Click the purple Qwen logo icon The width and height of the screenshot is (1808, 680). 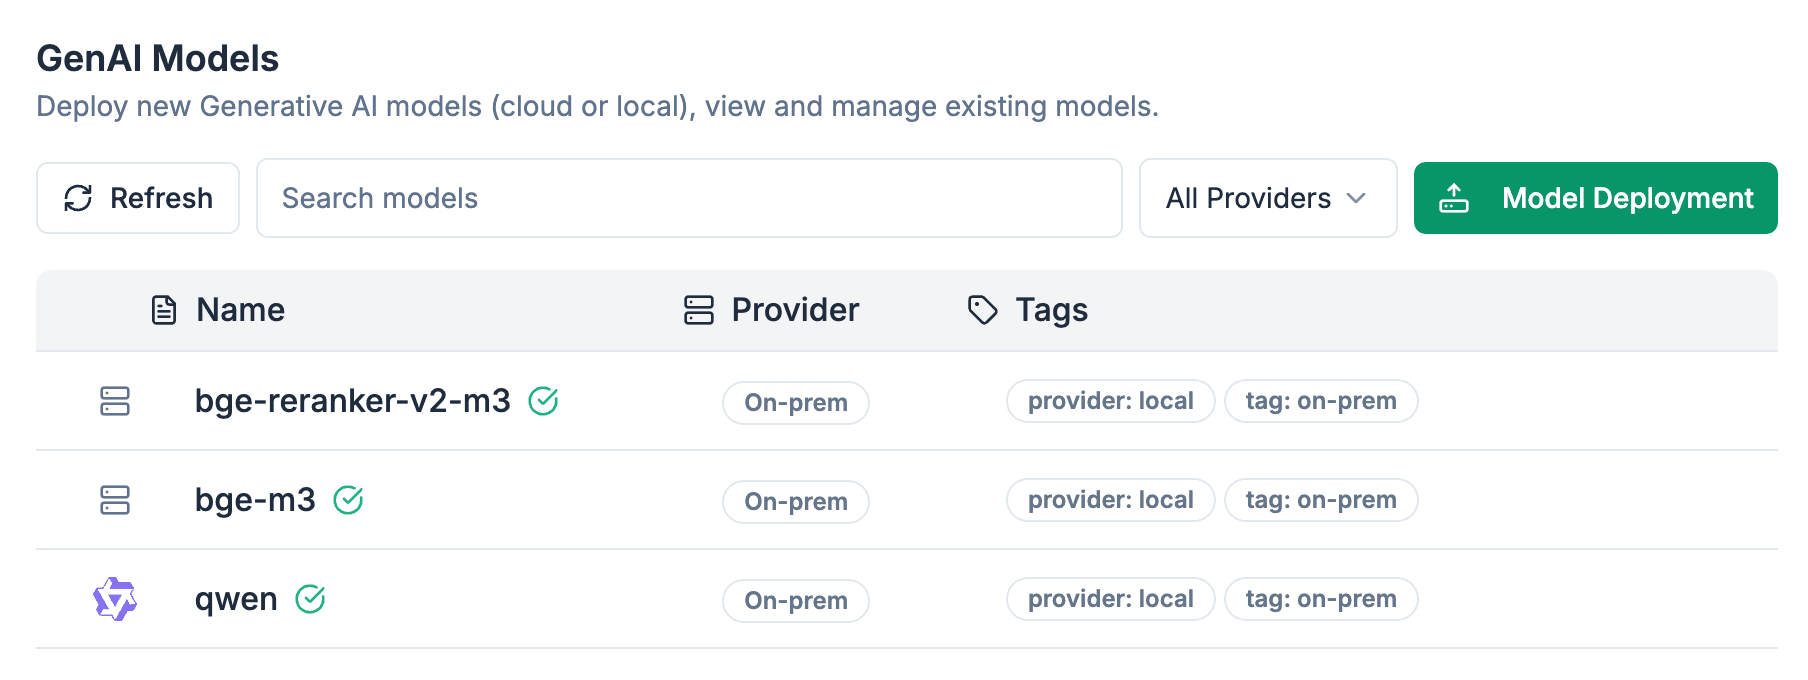point(115,599)
